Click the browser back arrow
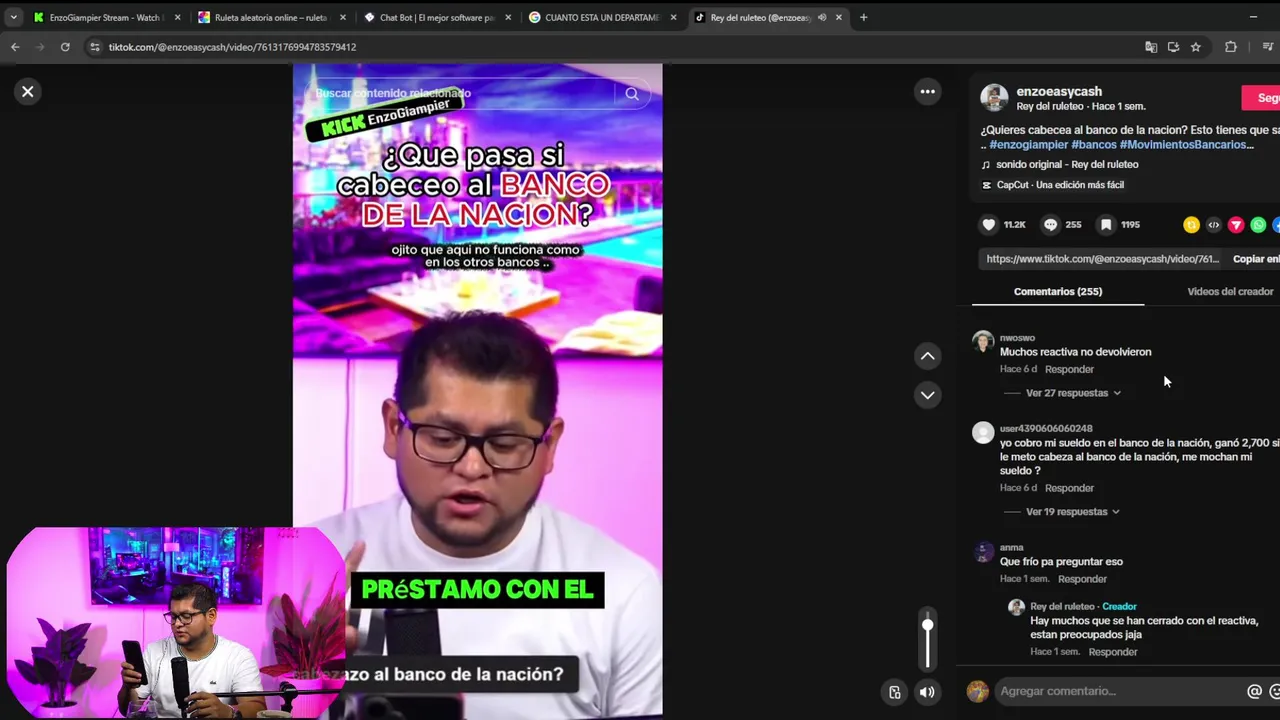The image size is (1280, 720). (15, 47)
